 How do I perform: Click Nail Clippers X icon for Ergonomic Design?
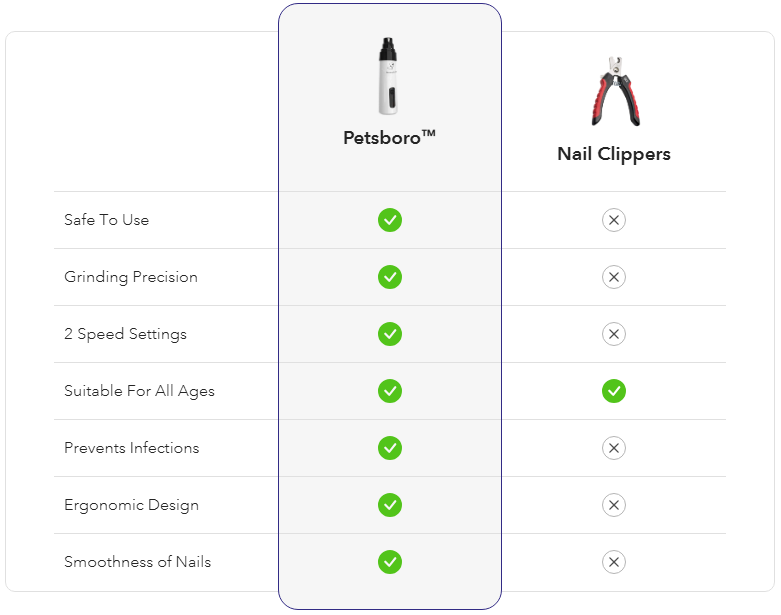point(614,505)
